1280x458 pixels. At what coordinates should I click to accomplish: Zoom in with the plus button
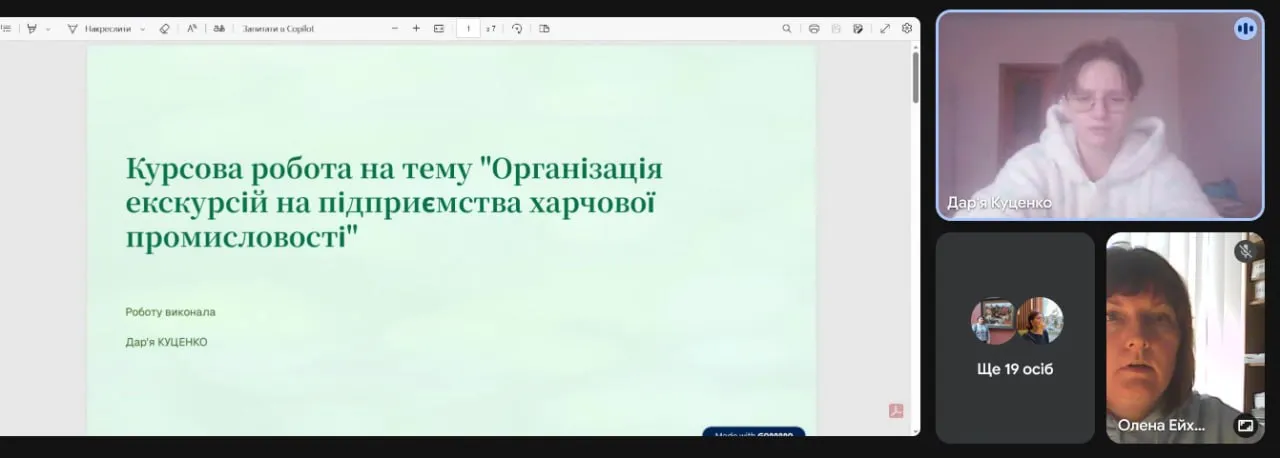click(416, 29)
